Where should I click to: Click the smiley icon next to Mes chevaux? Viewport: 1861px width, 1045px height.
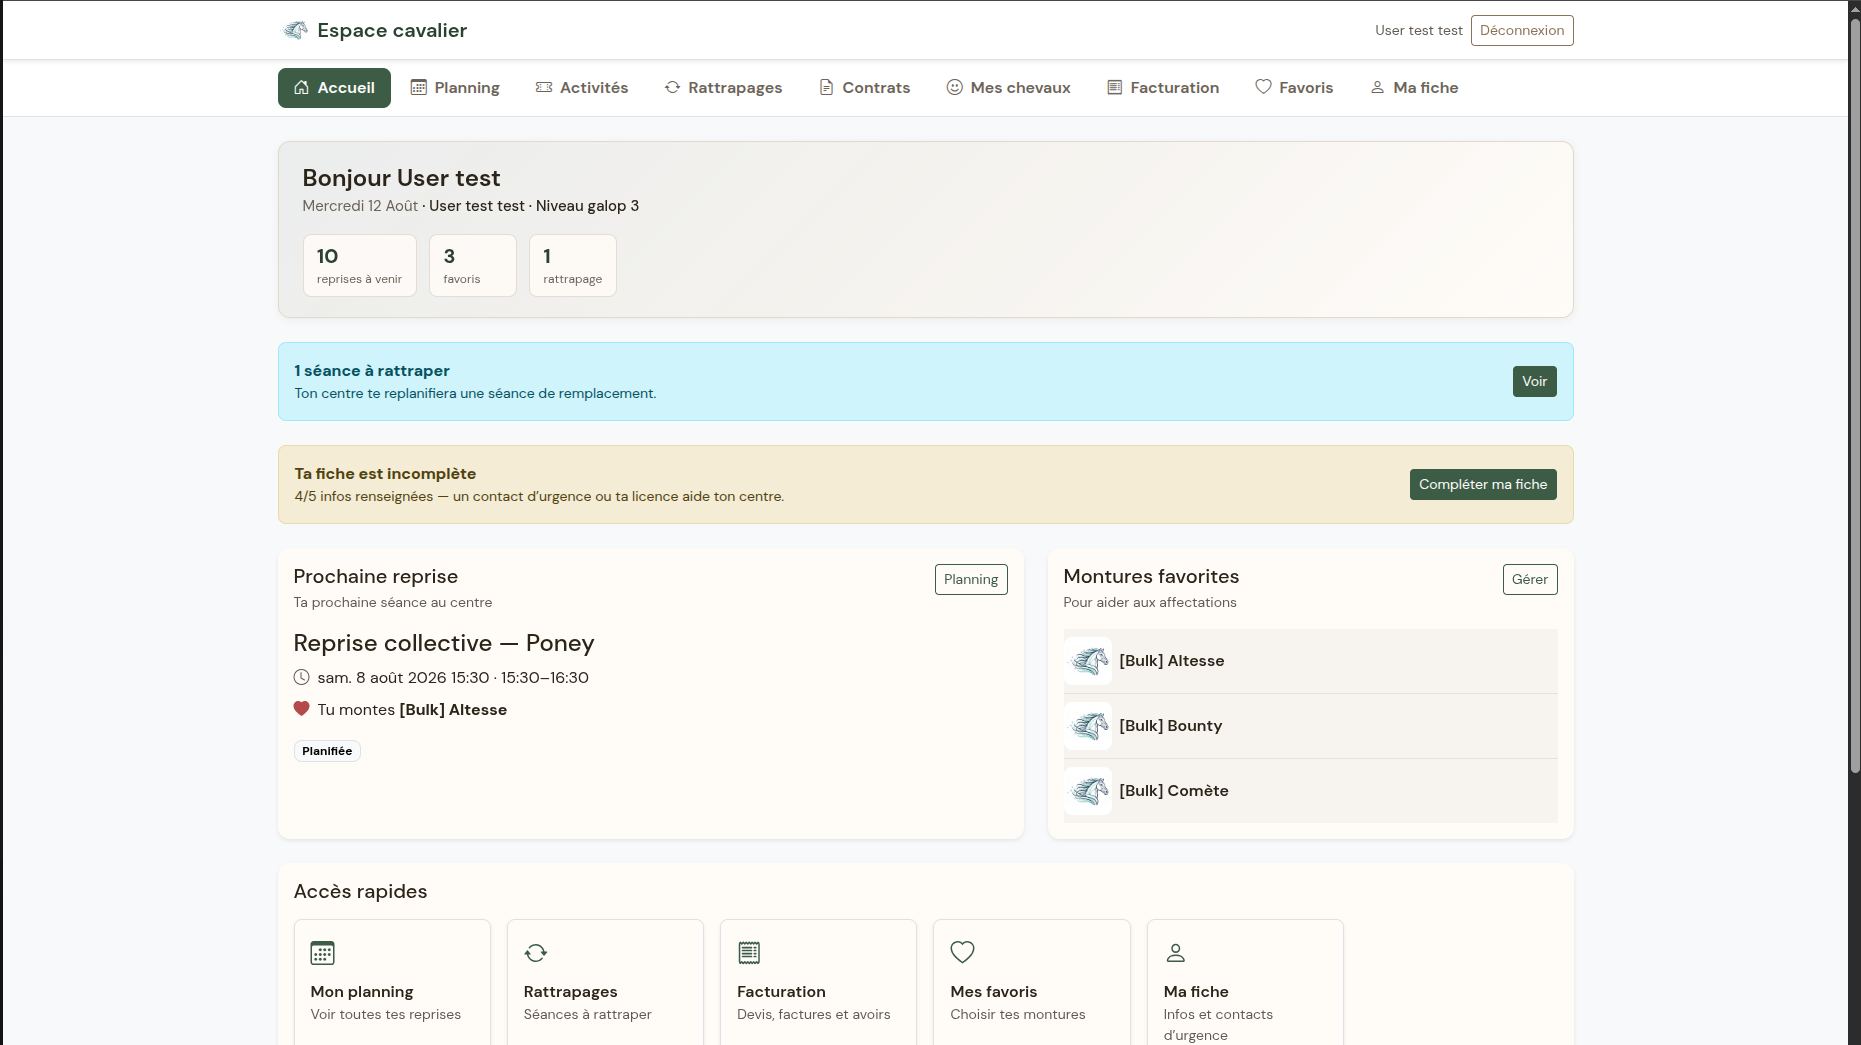pyautogui.click(x=954, y=88)
